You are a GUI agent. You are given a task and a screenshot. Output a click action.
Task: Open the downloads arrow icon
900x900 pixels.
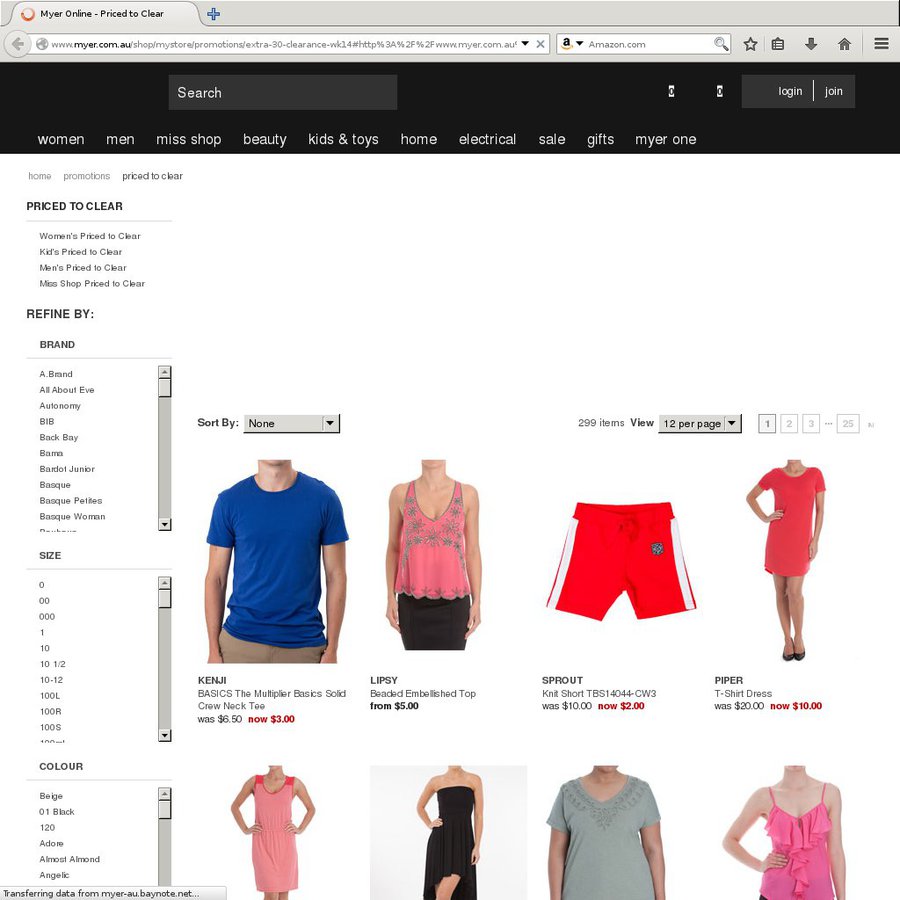click(x=811, y=44)
